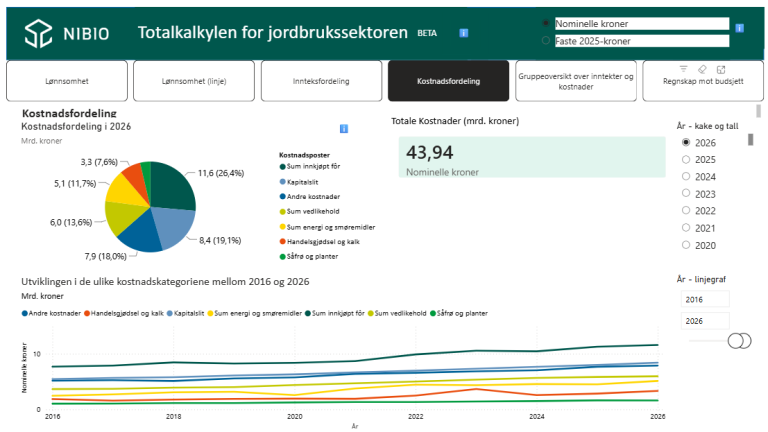Select year 2025 radio button
The image size is (768, 432).
686,159
